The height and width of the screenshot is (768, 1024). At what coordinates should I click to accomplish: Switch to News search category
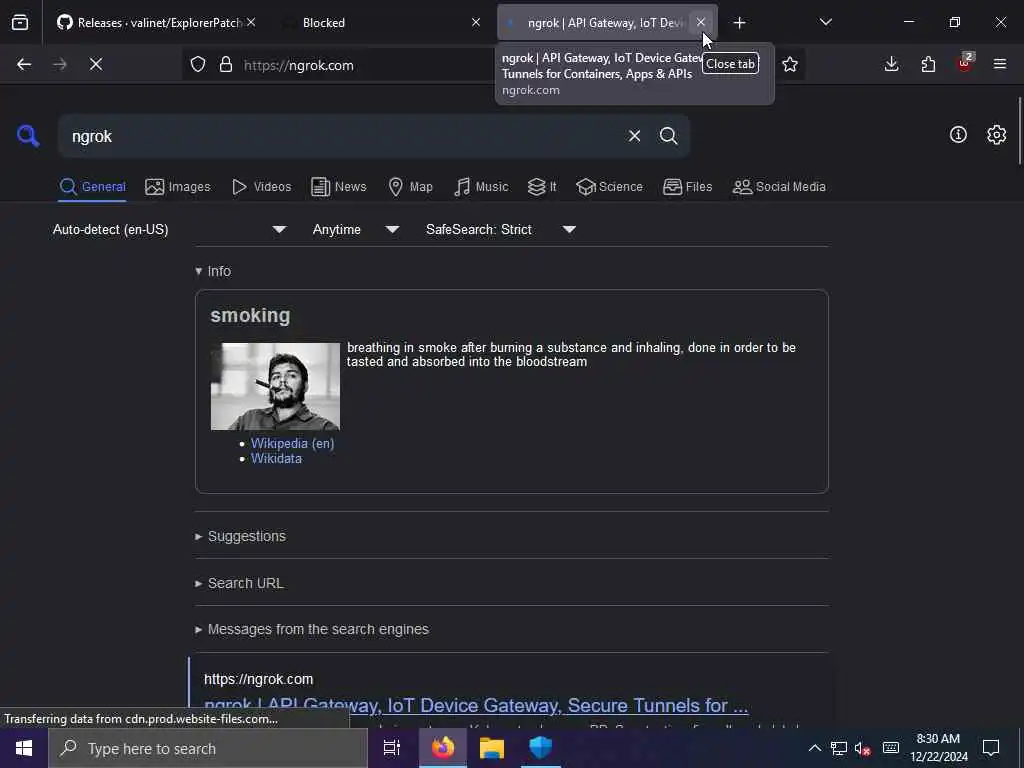point(338,187)
